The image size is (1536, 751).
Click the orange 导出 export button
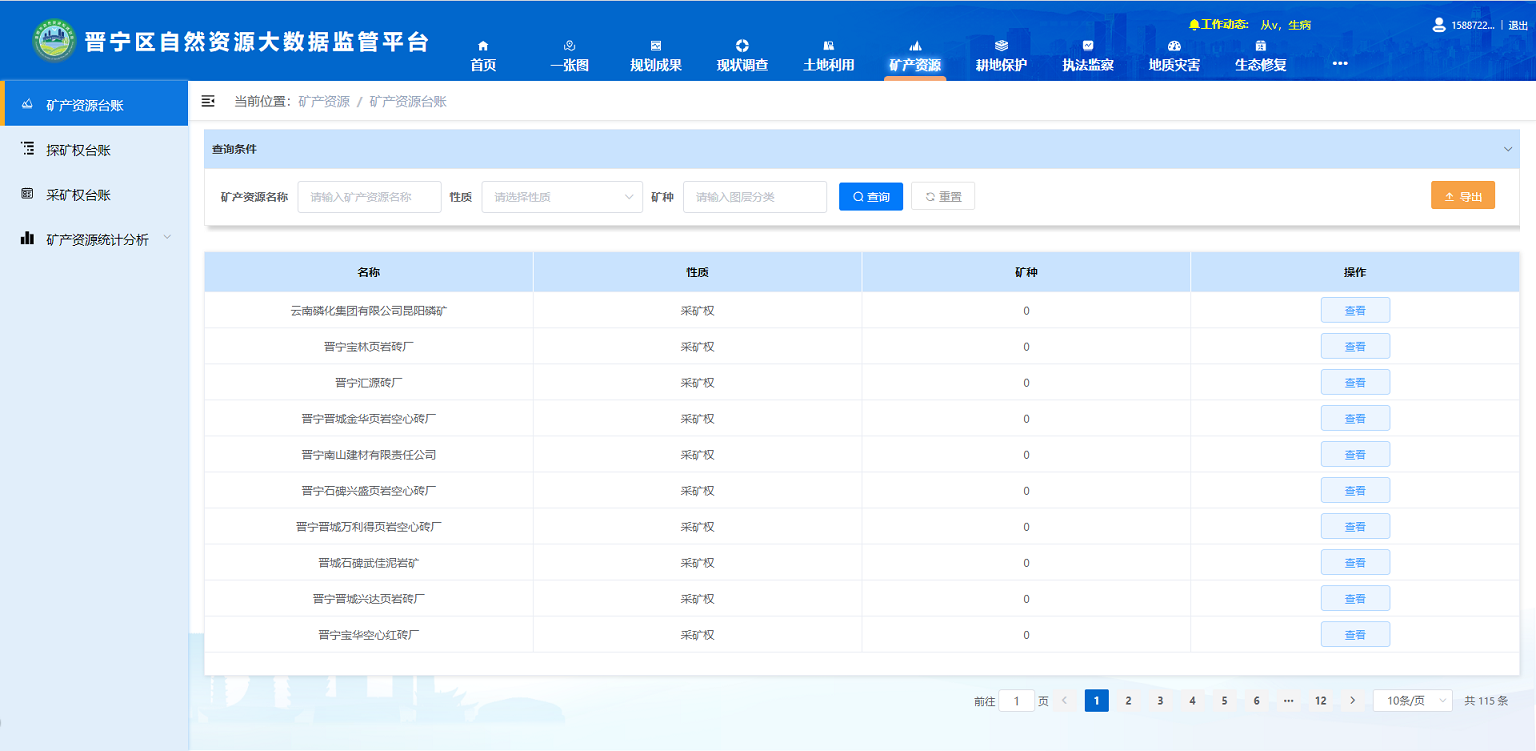point(1463,196)
